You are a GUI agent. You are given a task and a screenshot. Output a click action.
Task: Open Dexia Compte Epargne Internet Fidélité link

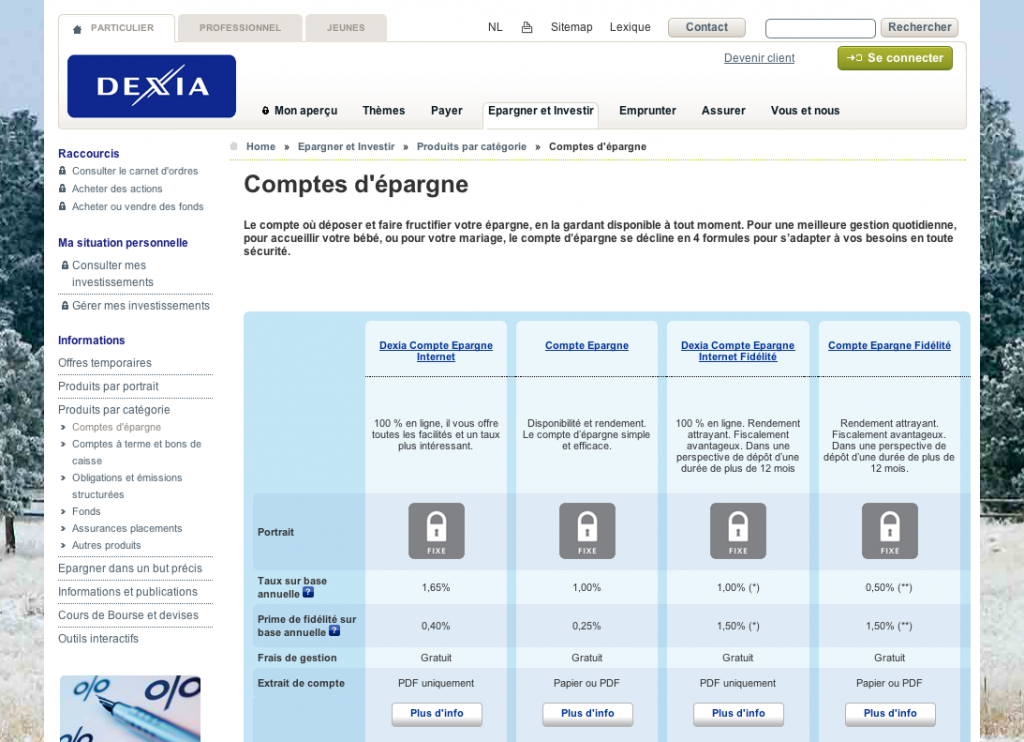738,351
